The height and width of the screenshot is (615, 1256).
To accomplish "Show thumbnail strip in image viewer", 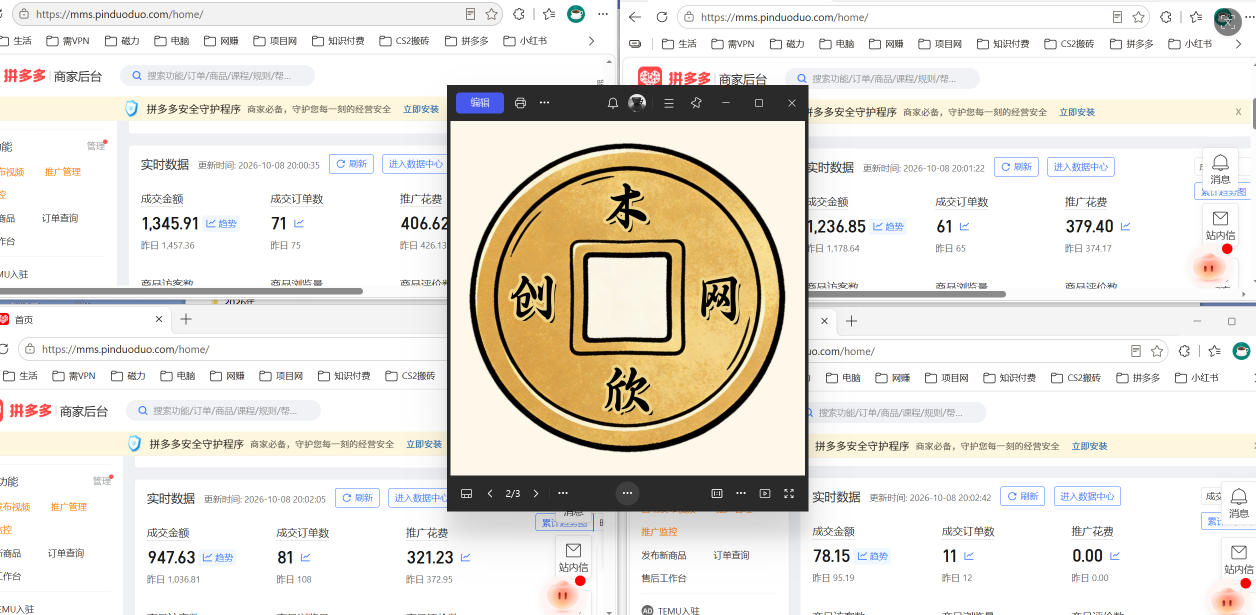I will 466,493.
